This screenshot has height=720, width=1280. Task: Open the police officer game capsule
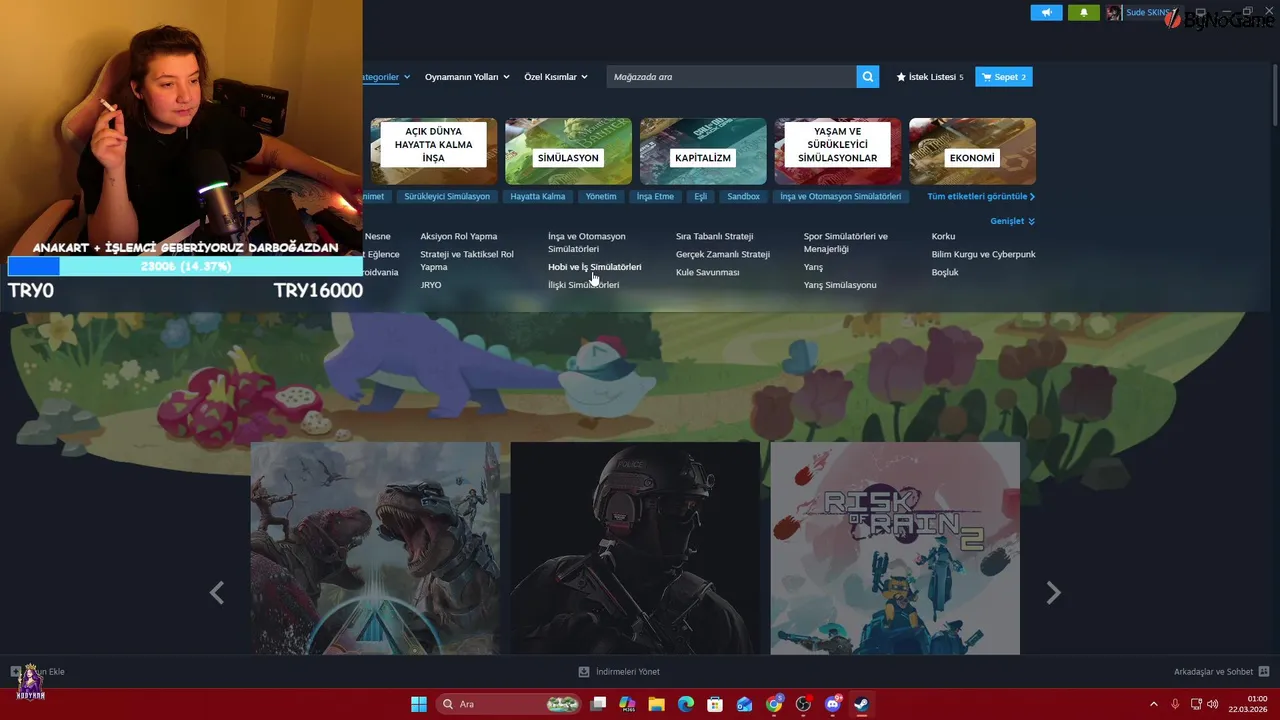(x=635, y=548)
